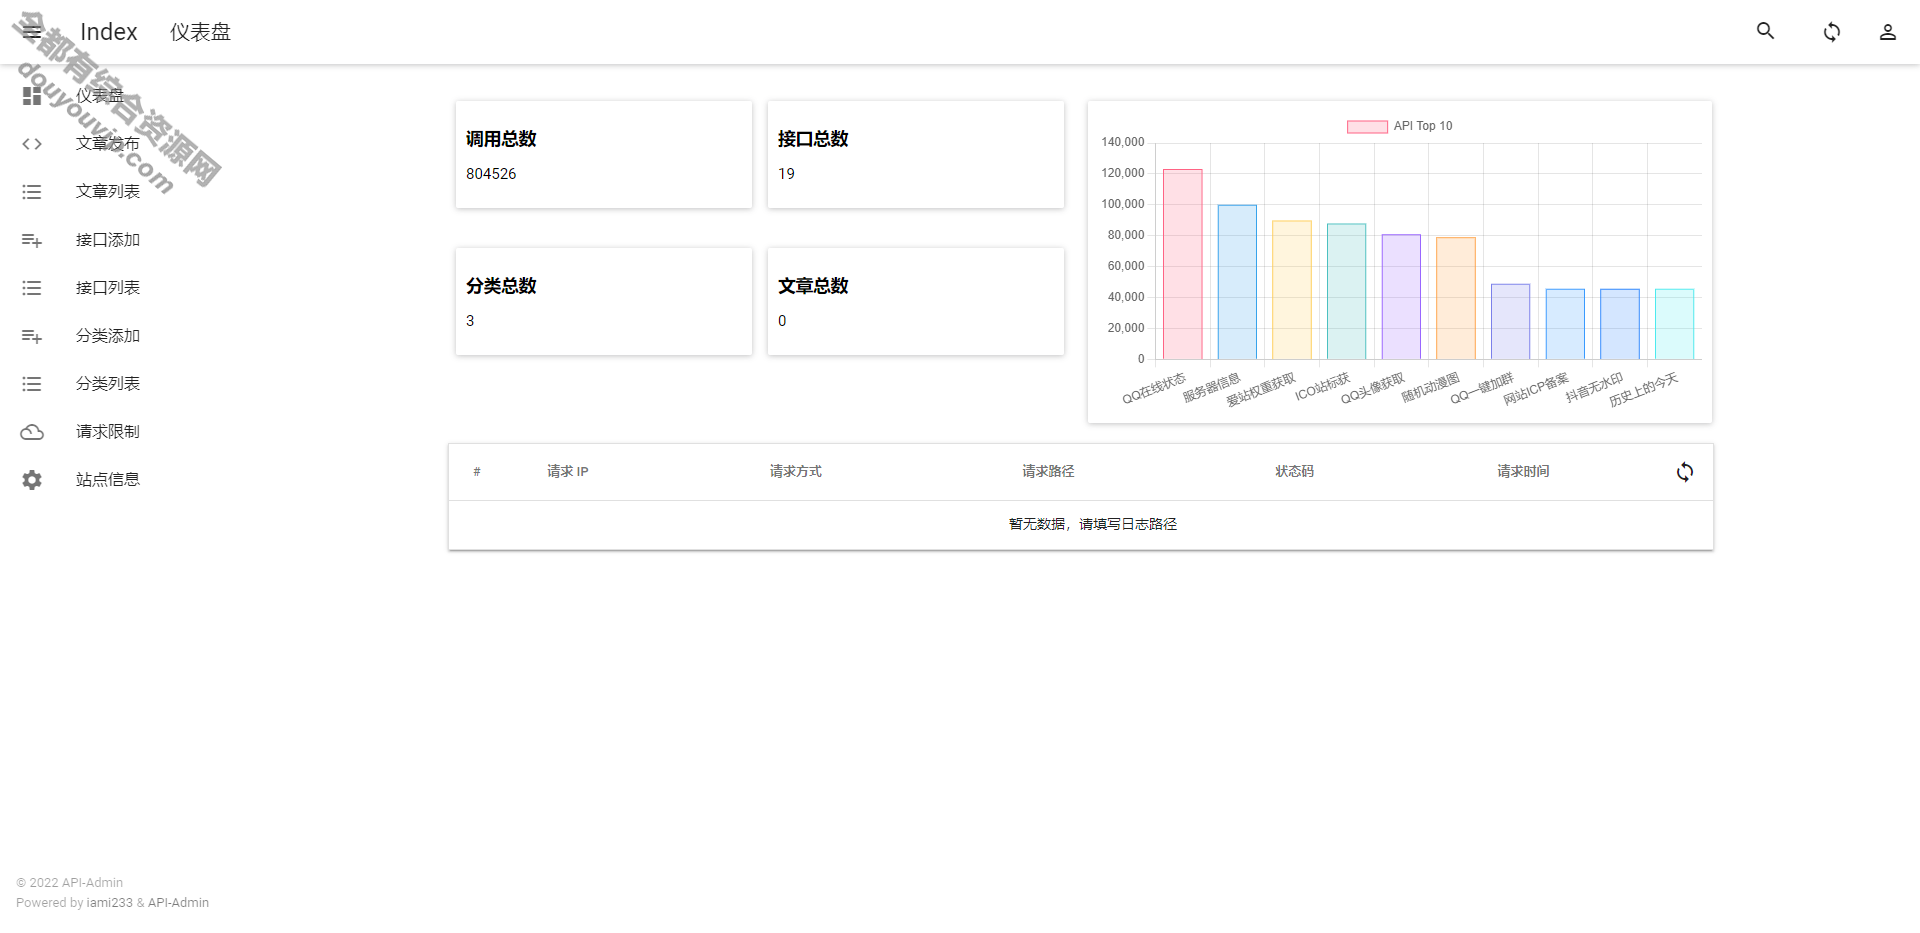Click the Index title in header

[108, 32]
